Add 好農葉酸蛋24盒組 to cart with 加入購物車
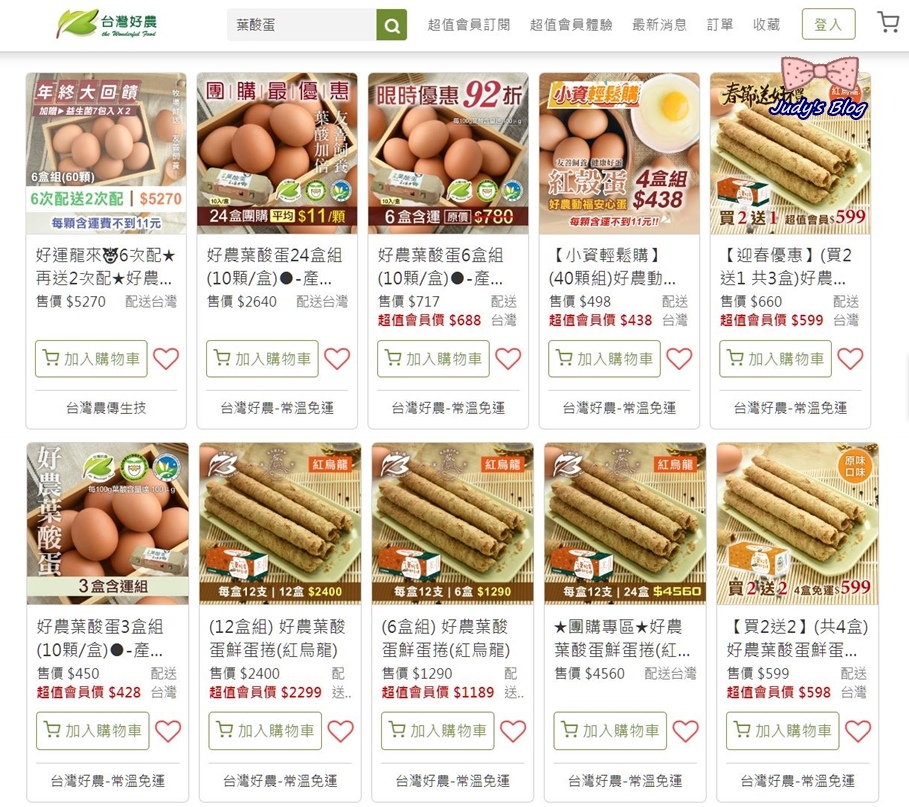 262,359
